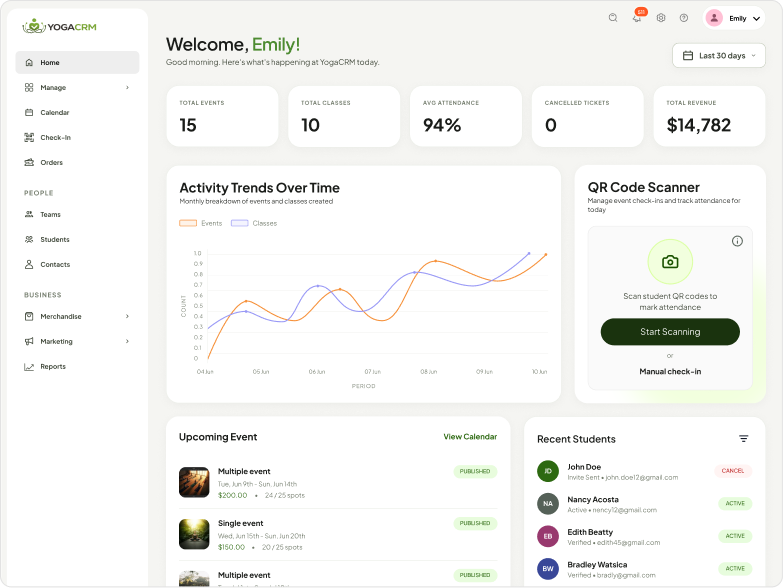Expand the Manage submenu chevron
Viewport: 783px width, 588px height.
[x=127, y=87]
